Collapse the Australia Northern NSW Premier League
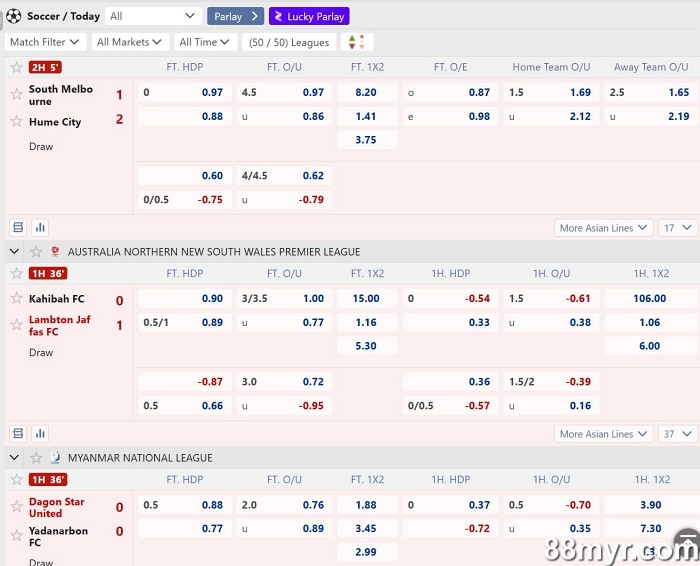The width and height of the screenshot is (700, 566). click(14, 251)
